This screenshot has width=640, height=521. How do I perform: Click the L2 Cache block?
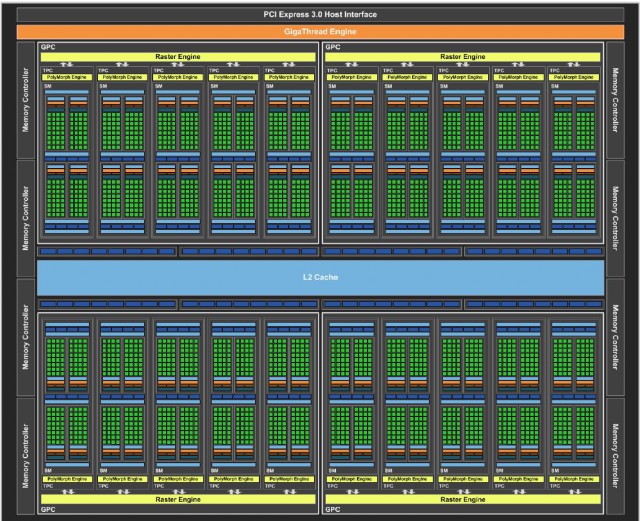pyautogui.click(x=320, y=277)
